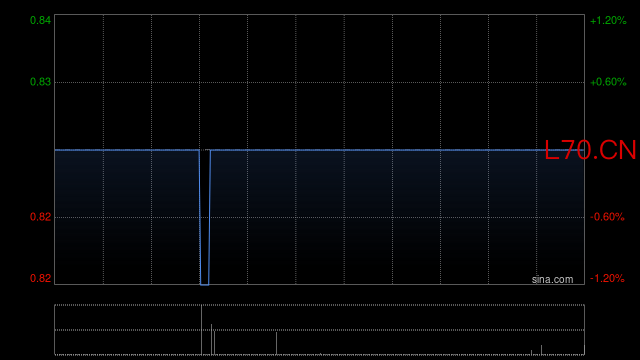The image size is (640, 360).
Task: Click the +1.20% percentage label
Action: point(608,20)
